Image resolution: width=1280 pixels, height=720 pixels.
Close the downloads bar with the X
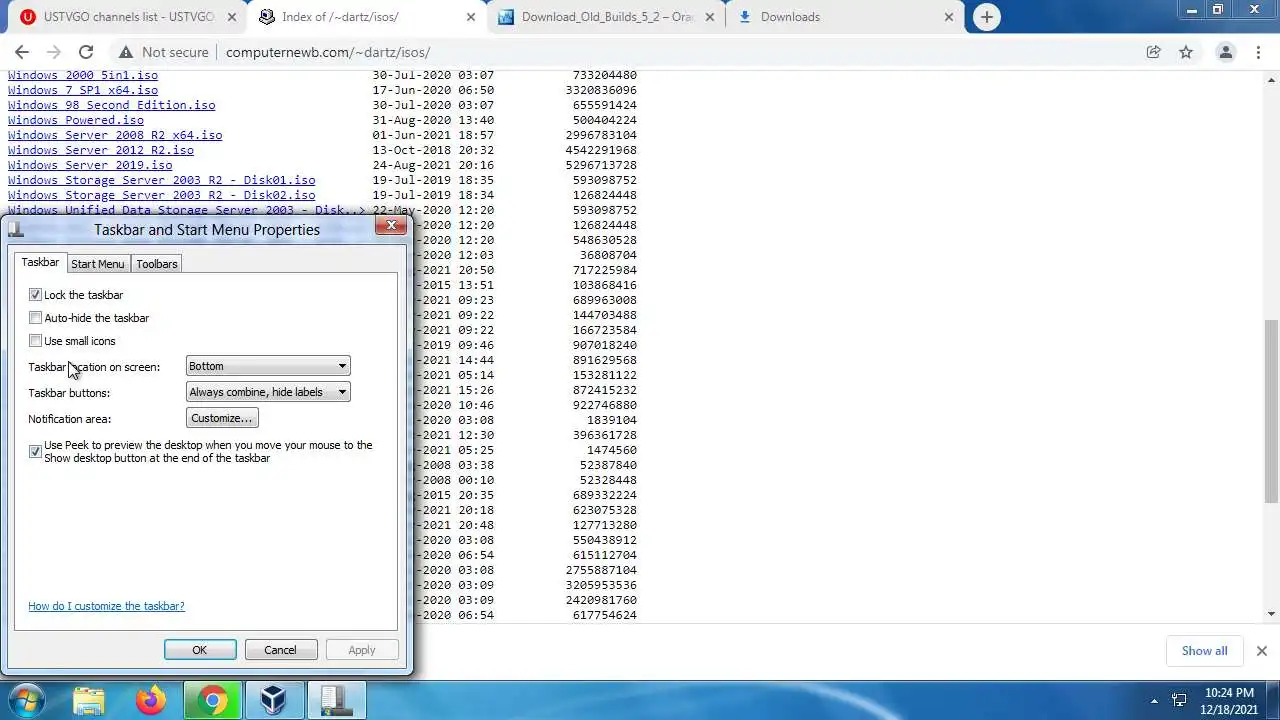click(x=1261, y=651)
